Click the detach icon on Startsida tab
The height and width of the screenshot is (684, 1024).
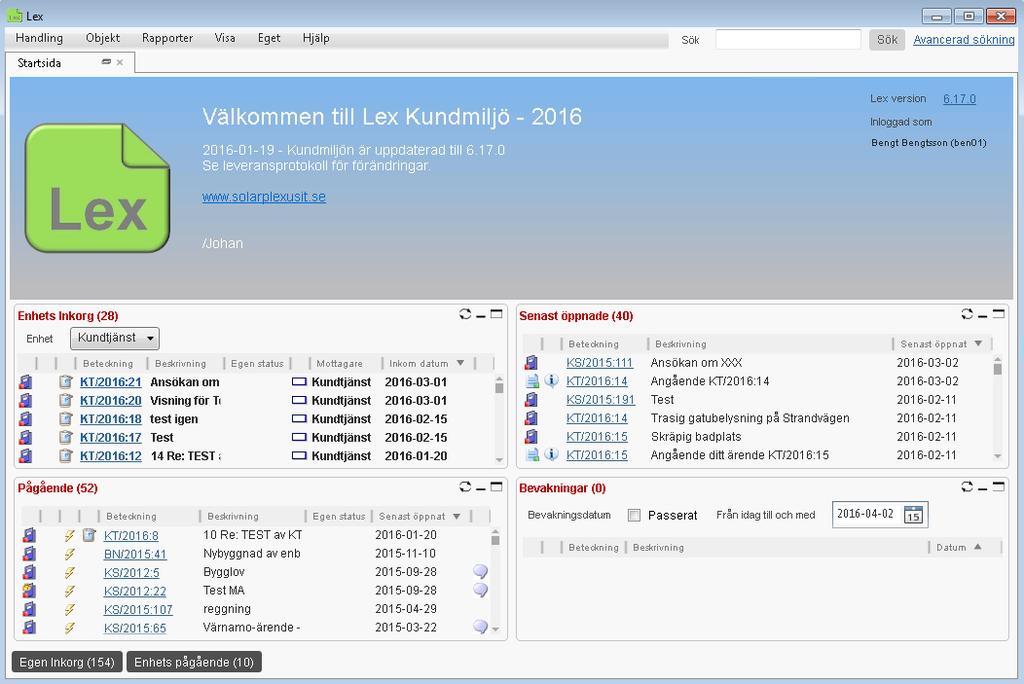[x=106, y=62]
